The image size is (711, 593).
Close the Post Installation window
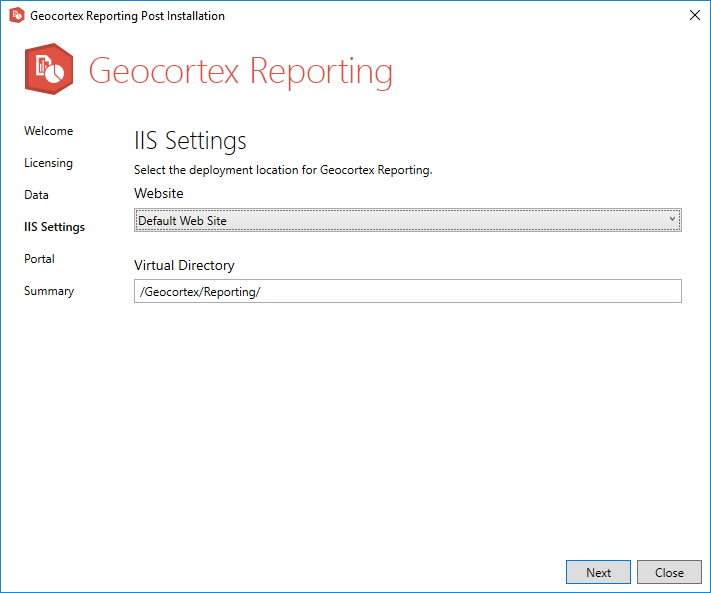click(695, 15)
